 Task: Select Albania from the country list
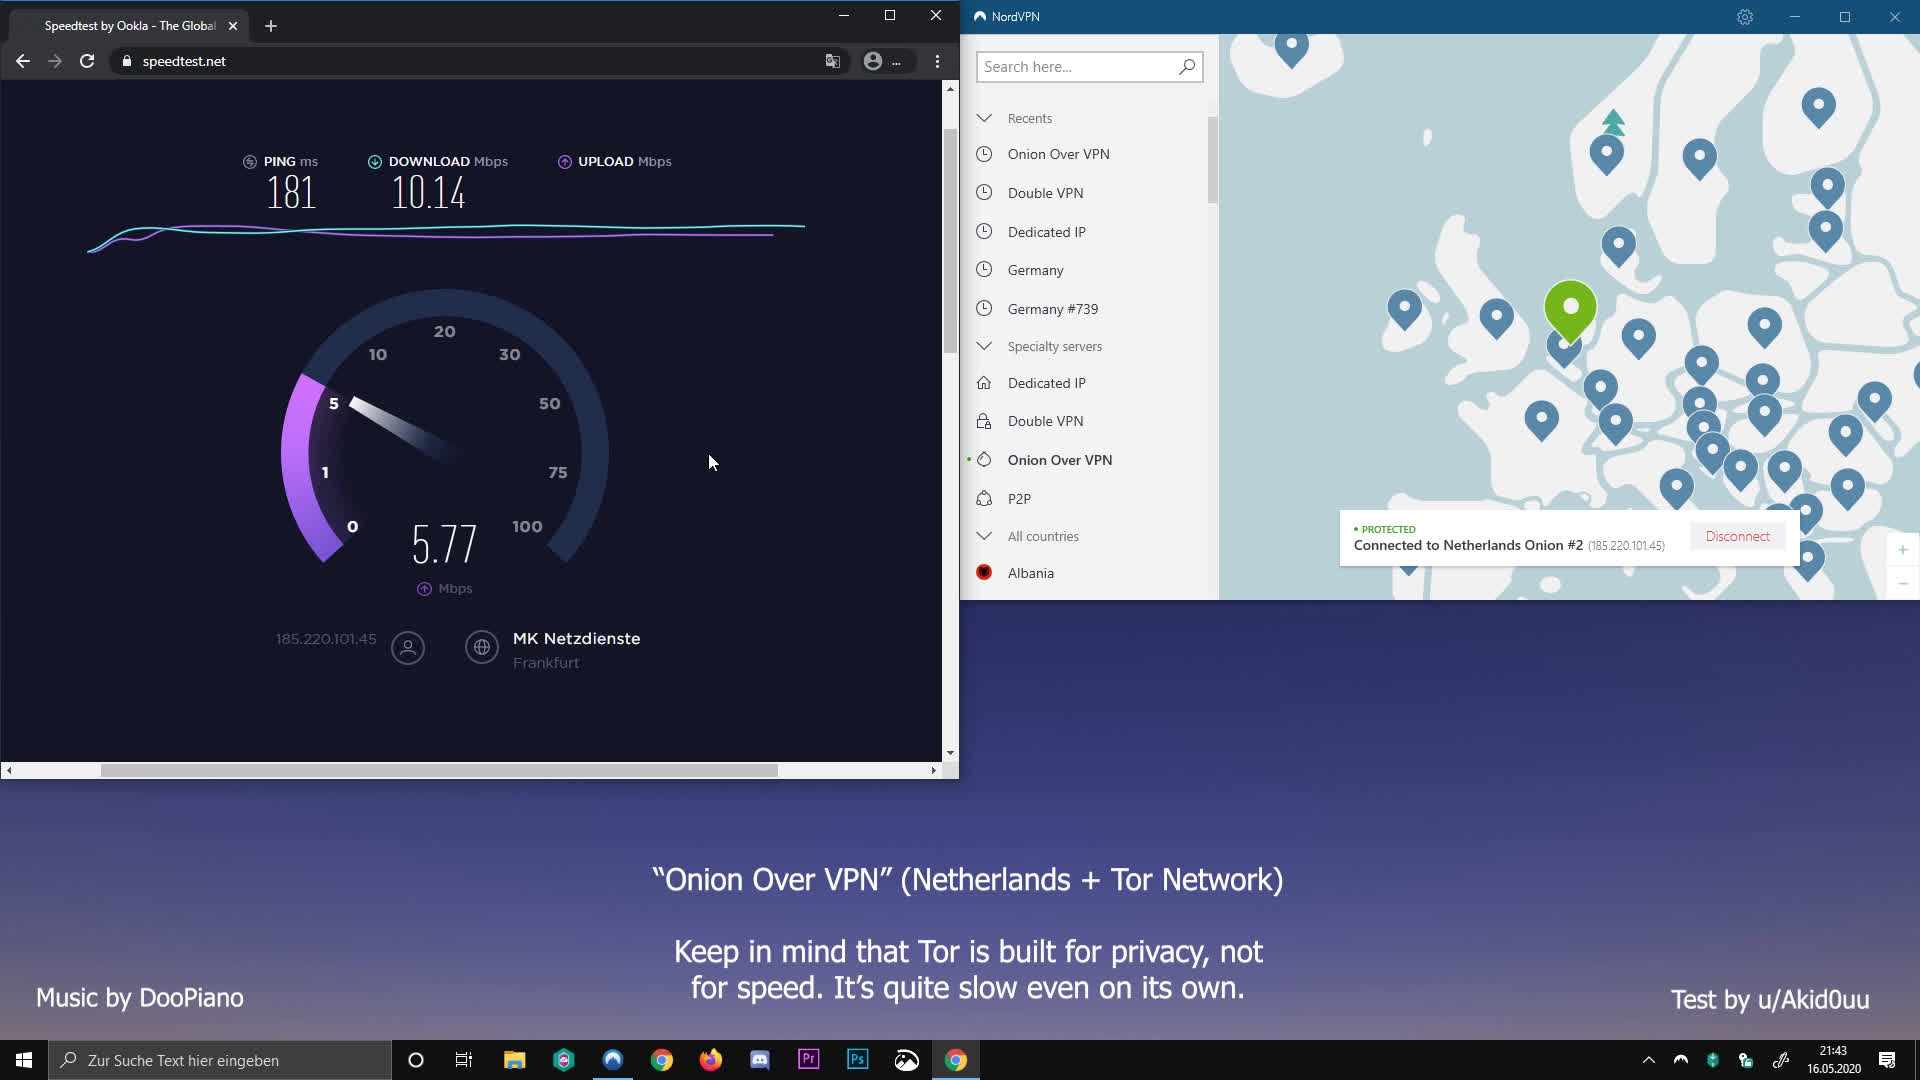[1032, 572]
